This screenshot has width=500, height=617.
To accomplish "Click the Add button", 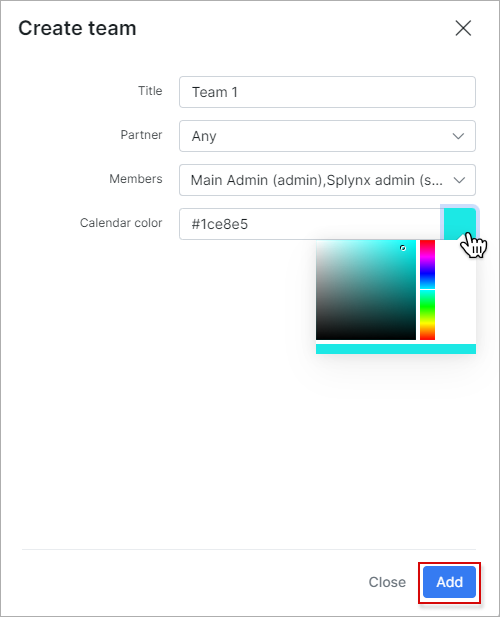I will (x=449, y=582).
